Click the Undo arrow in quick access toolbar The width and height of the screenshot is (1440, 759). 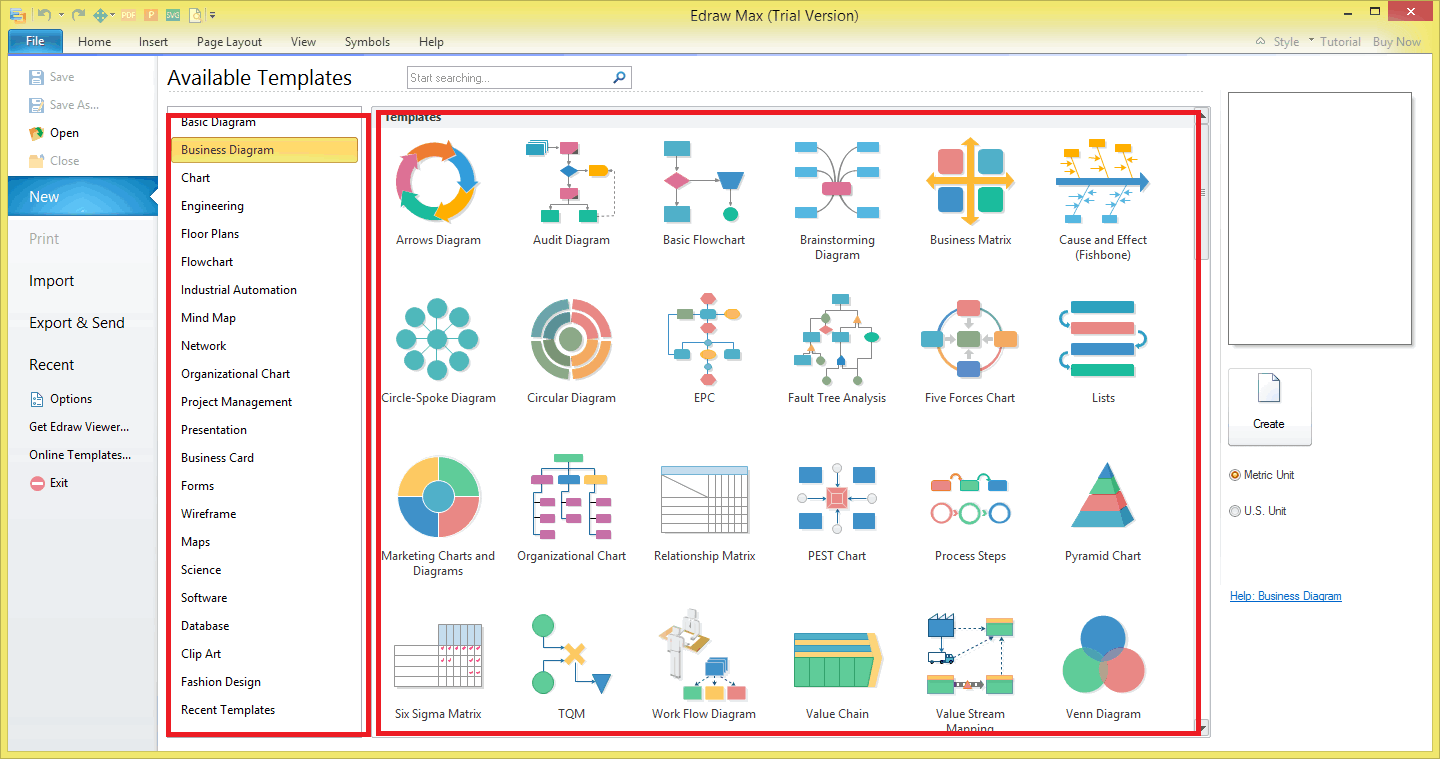(x=43, y=15)
